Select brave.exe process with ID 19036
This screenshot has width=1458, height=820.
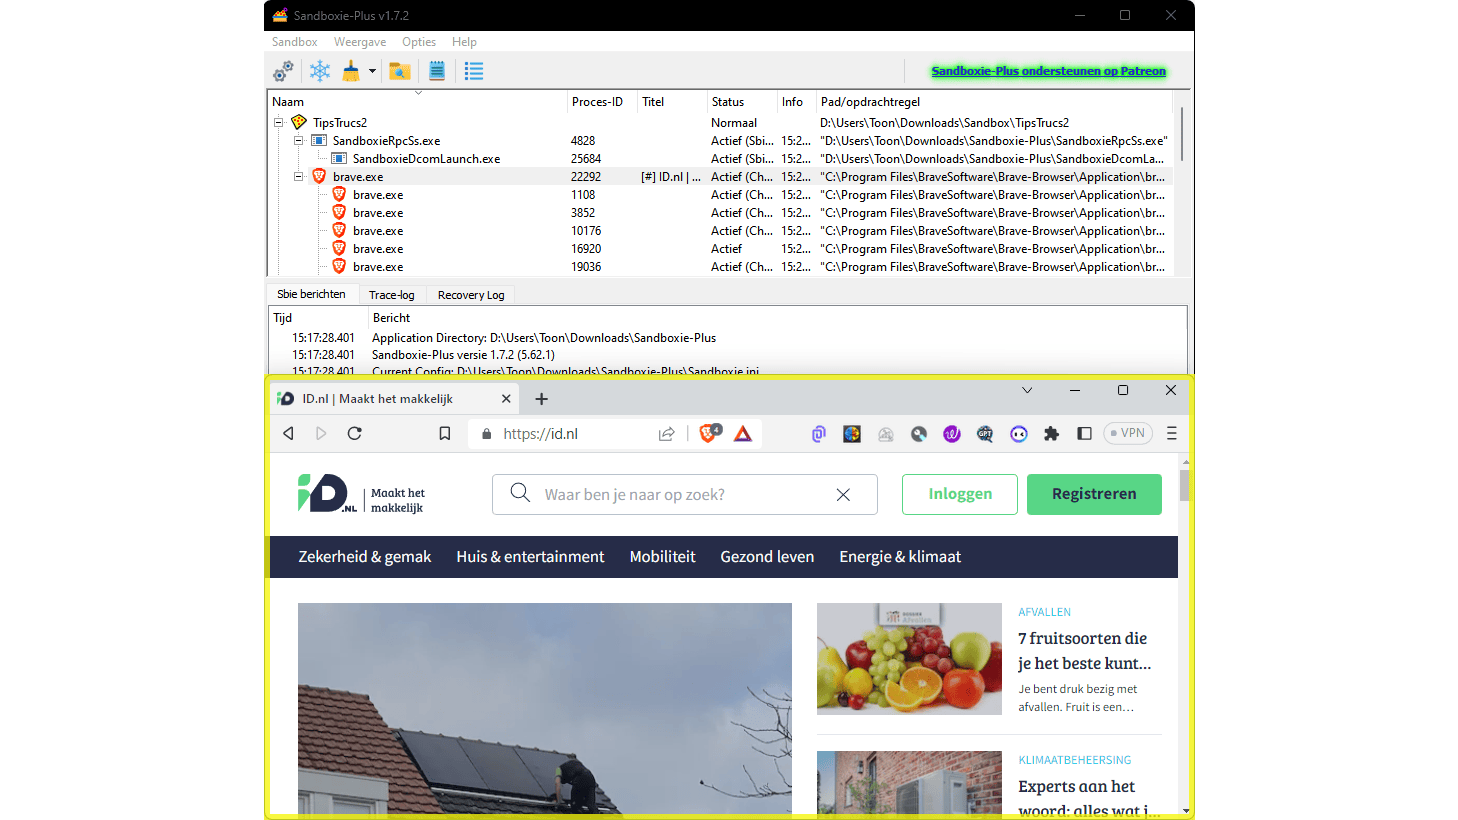pos(719,267)
